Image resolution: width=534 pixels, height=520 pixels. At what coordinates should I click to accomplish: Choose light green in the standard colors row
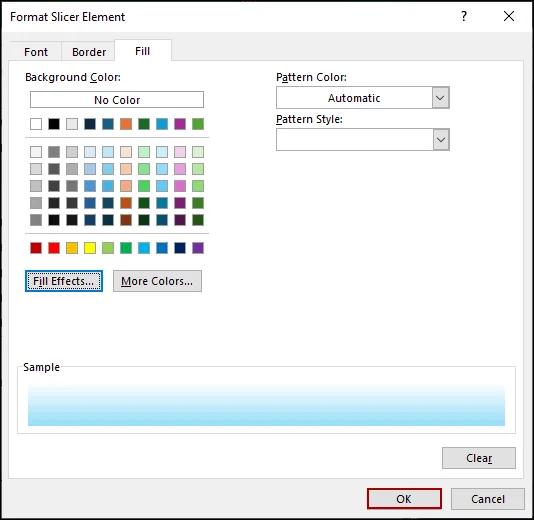(x=108, y=248)
